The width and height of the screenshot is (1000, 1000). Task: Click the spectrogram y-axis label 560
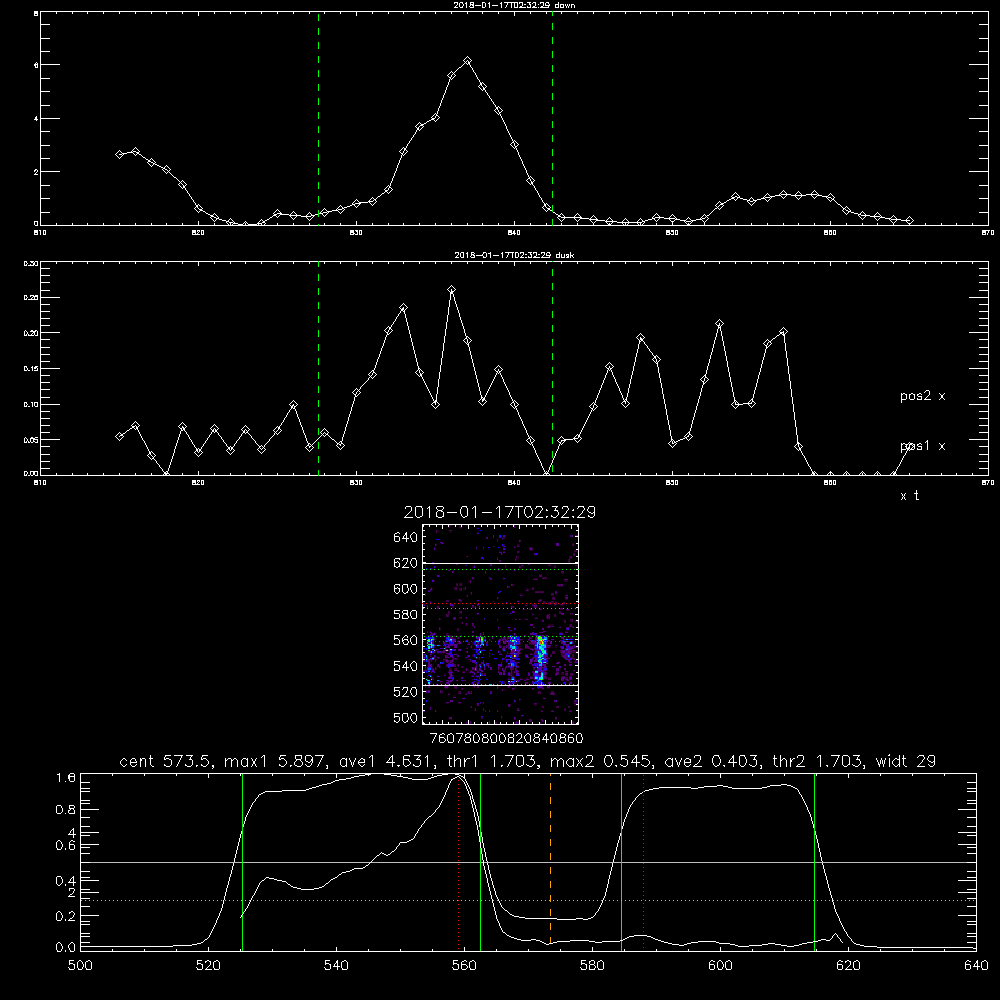(x=406, y=640)
